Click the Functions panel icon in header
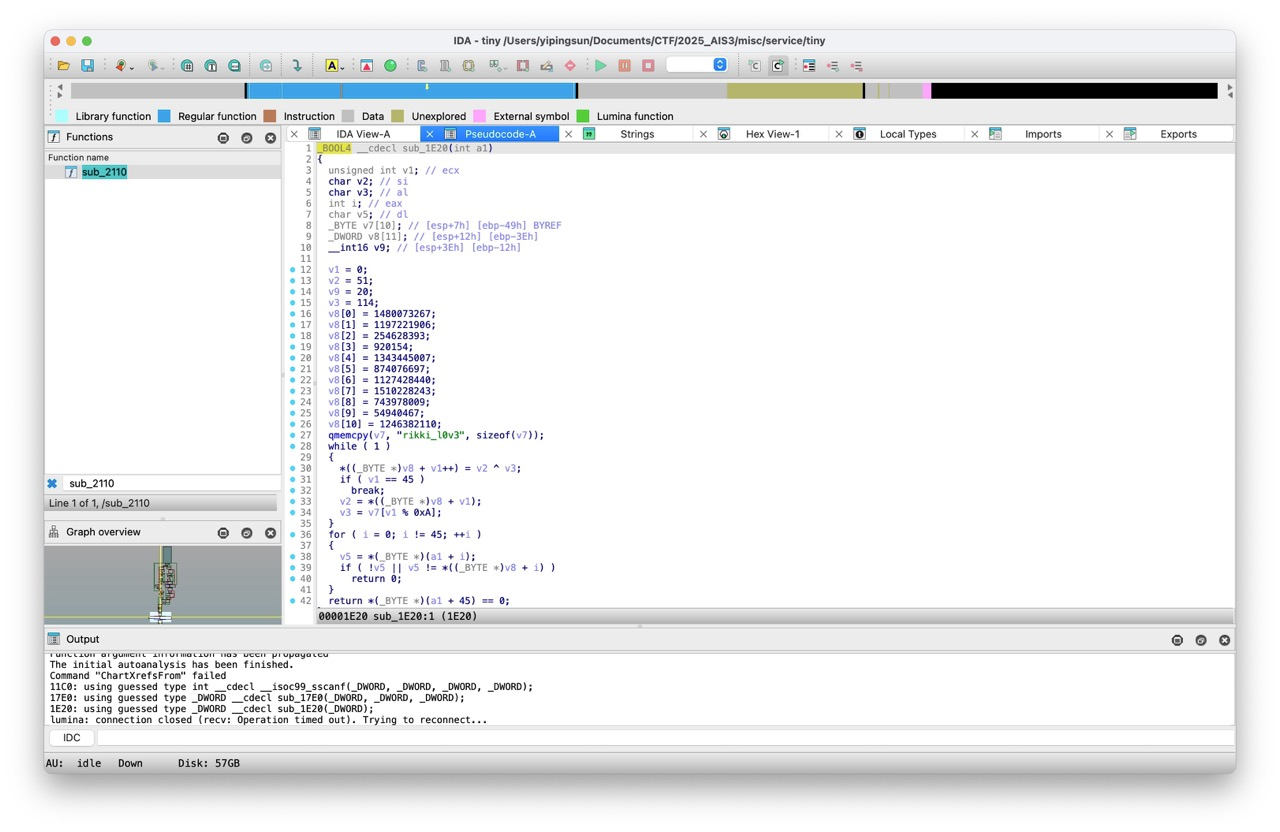 (x=54, y=137)
